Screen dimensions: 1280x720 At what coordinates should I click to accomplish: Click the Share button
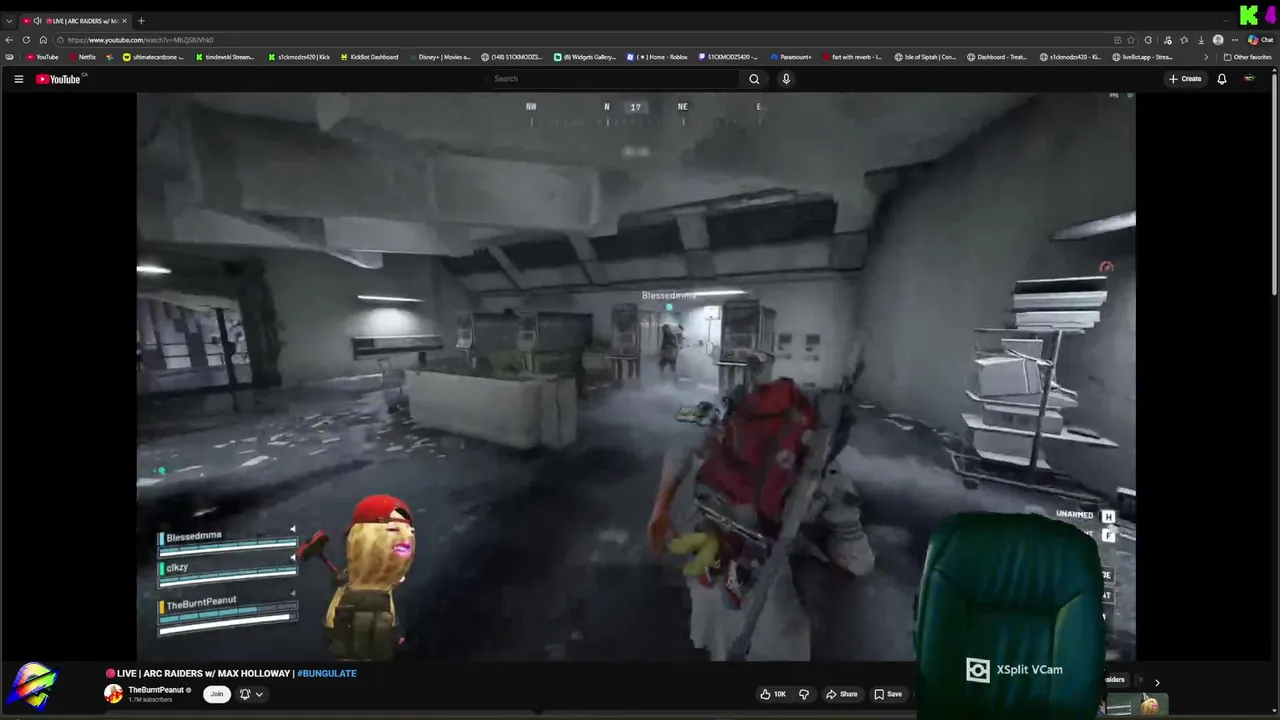pos(841,694)
